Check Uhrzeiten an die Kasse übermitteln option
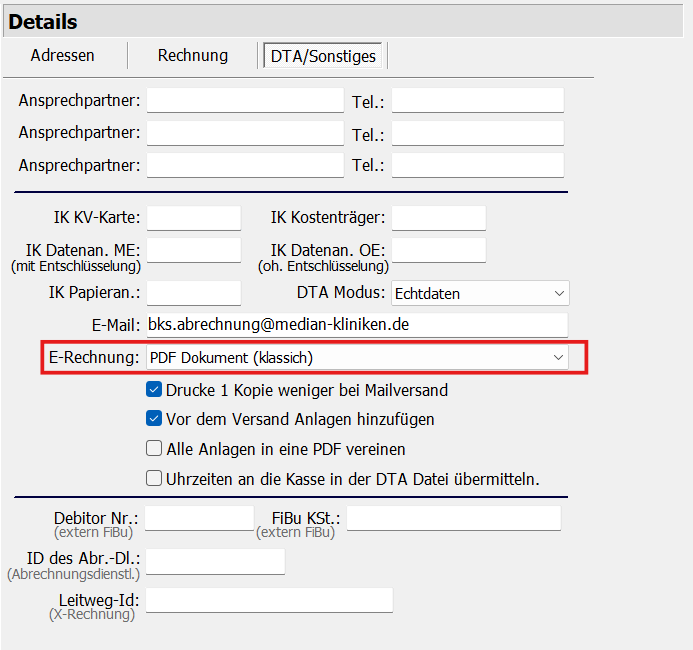693x650 pixels. pos(154,479)
